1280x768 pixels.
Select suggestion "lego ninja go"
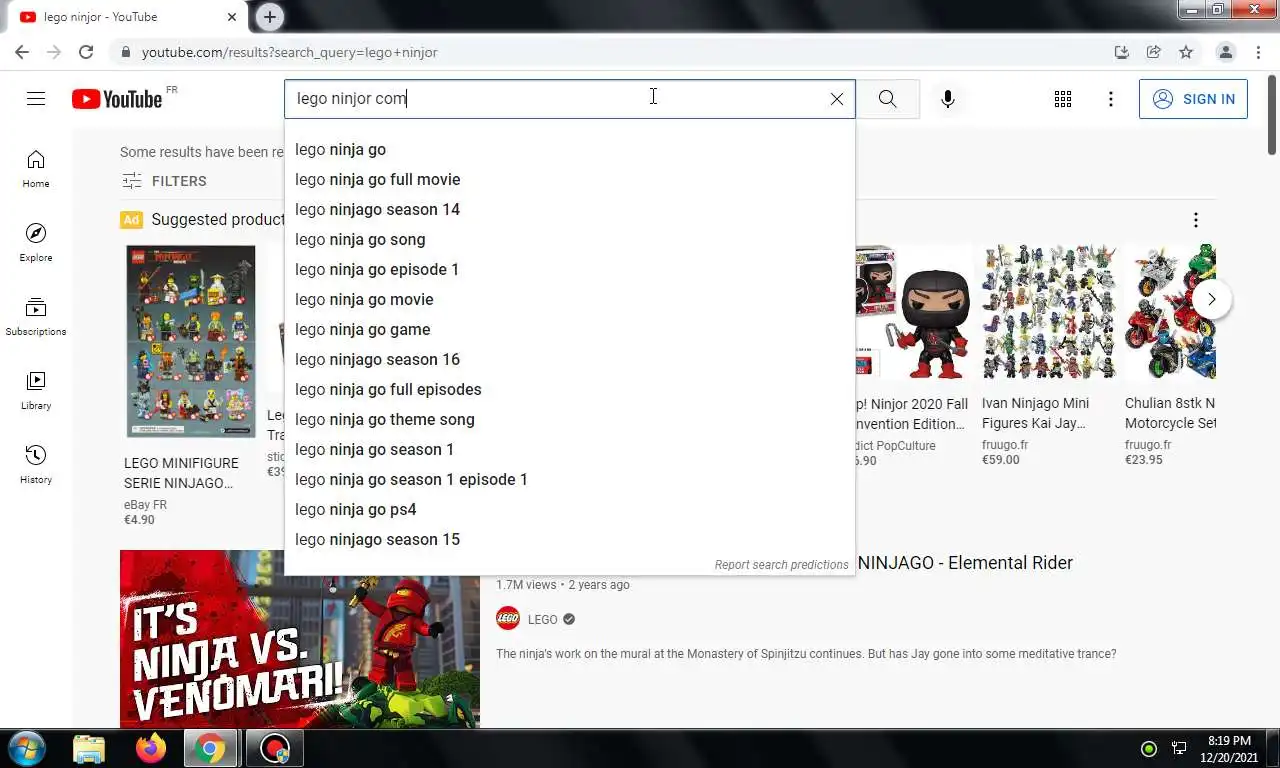569,149
